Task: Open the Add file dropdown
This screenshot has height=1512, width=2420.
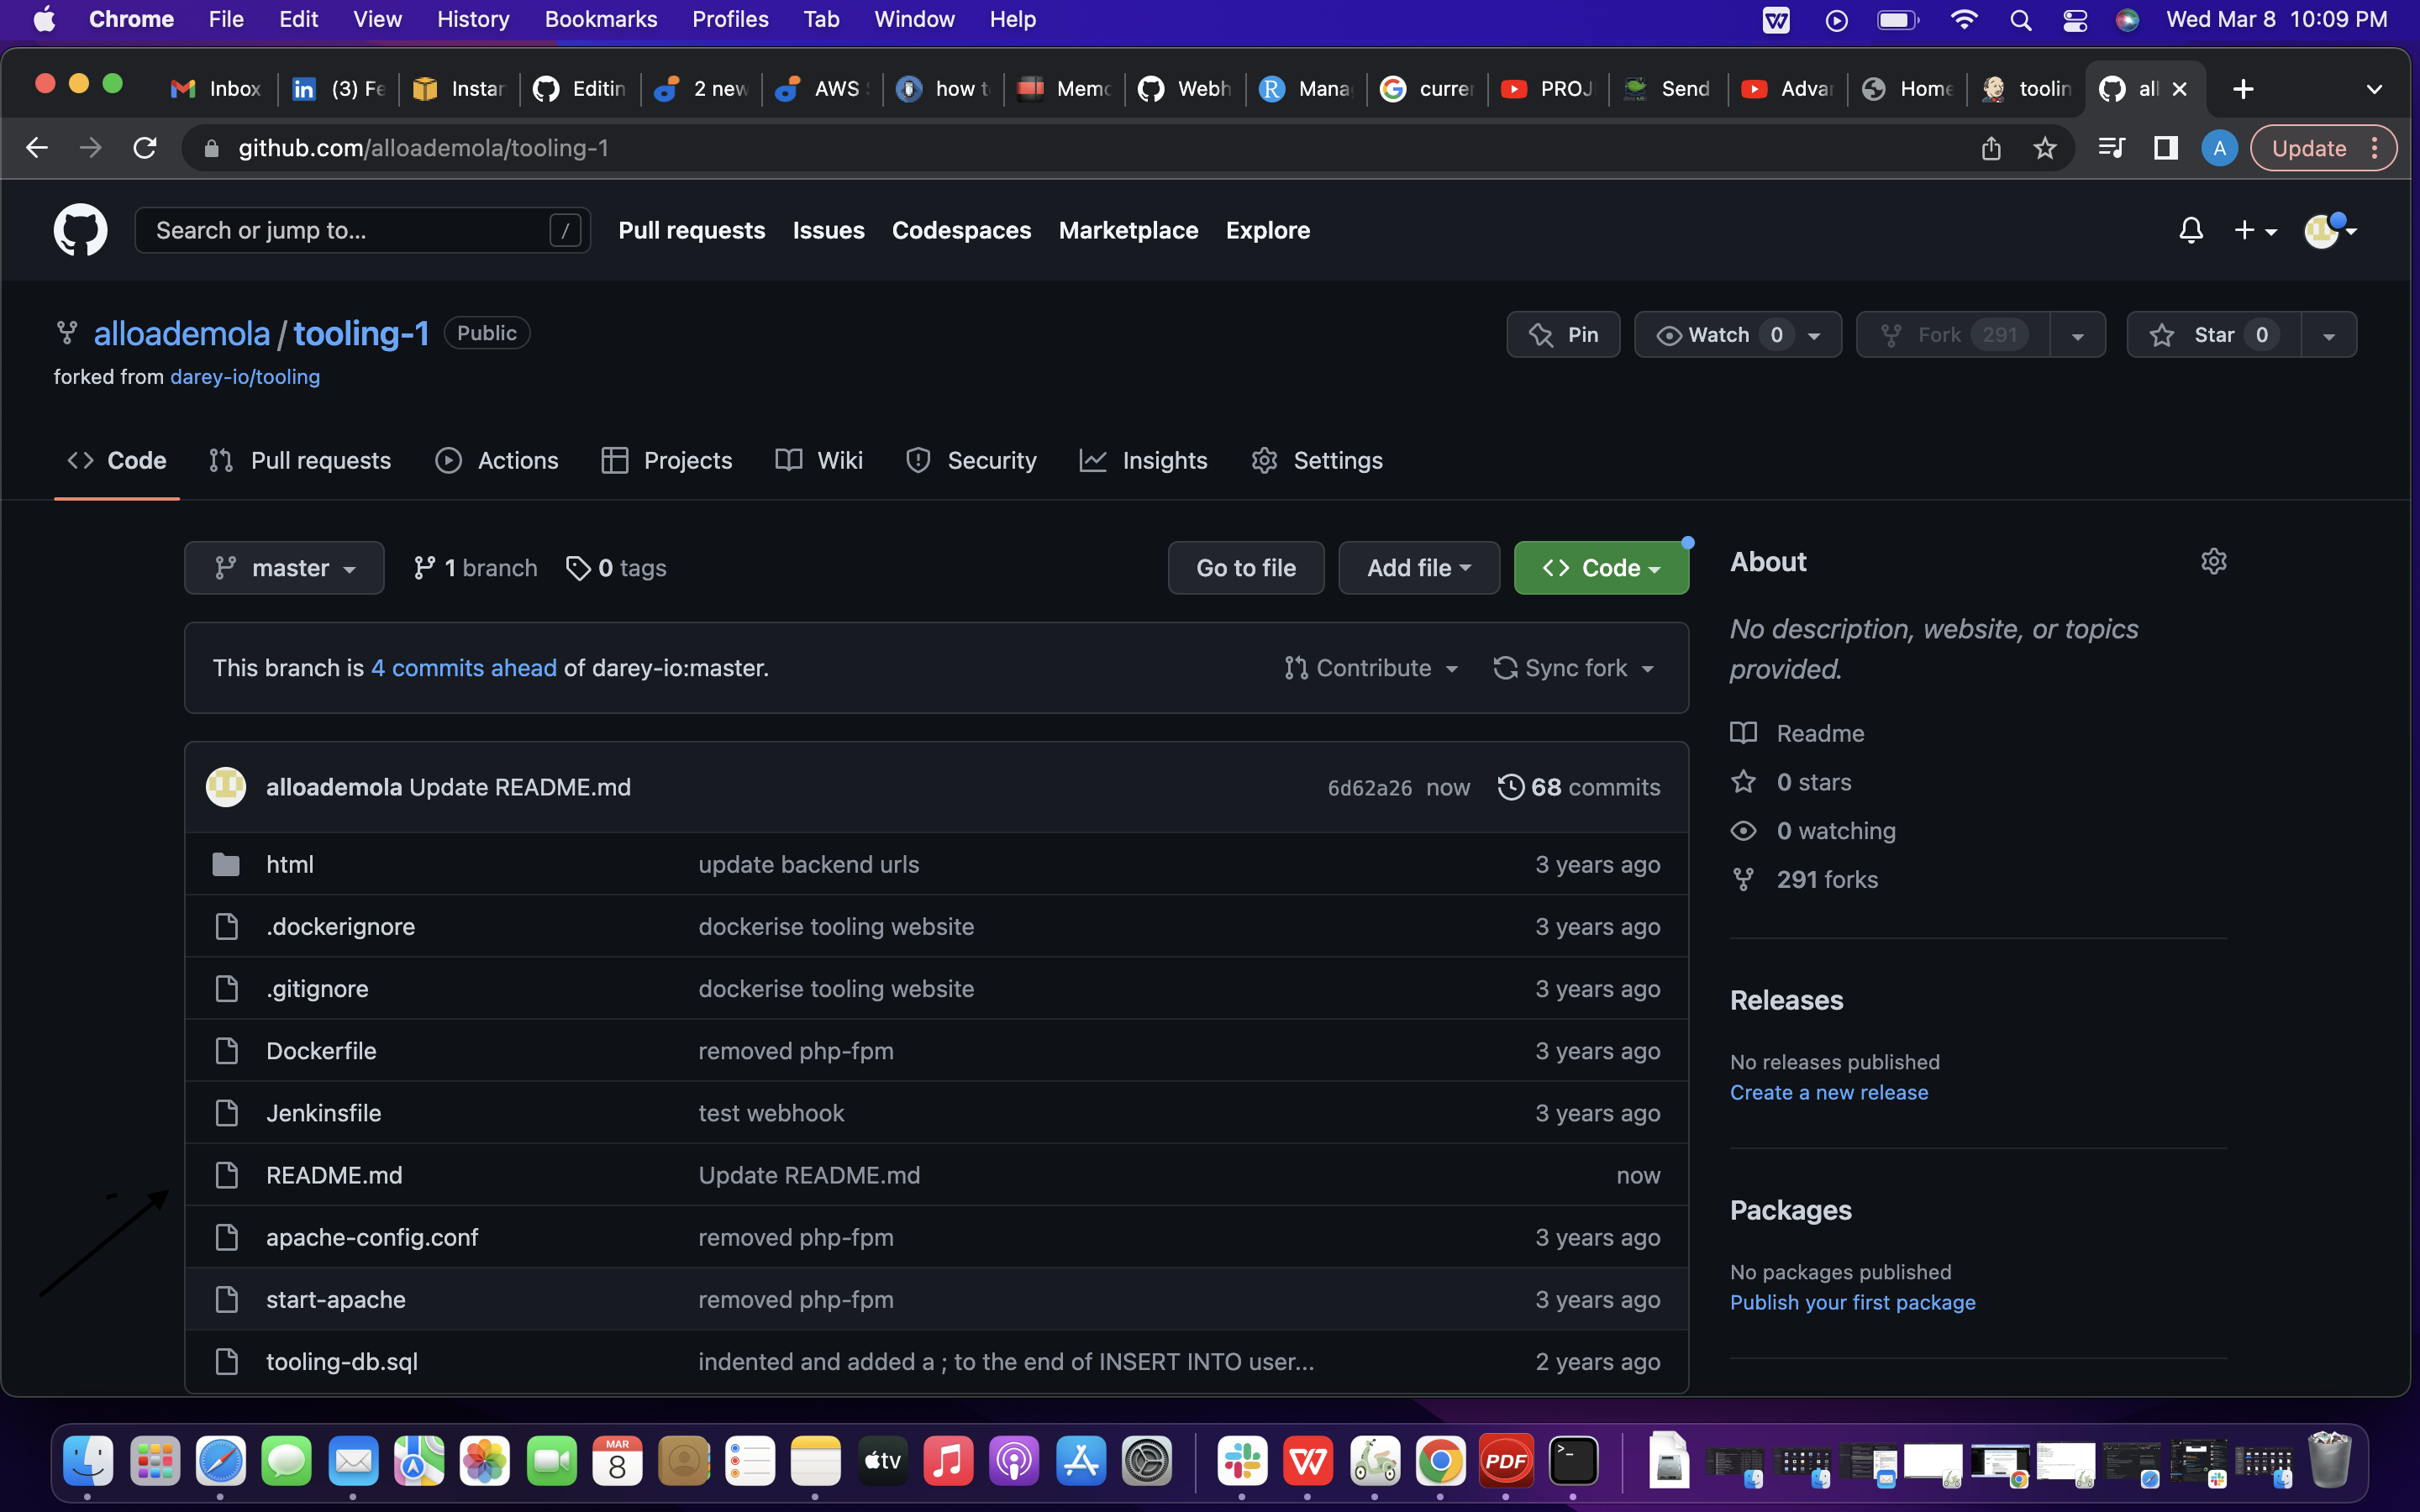Action: [1418, 567]
